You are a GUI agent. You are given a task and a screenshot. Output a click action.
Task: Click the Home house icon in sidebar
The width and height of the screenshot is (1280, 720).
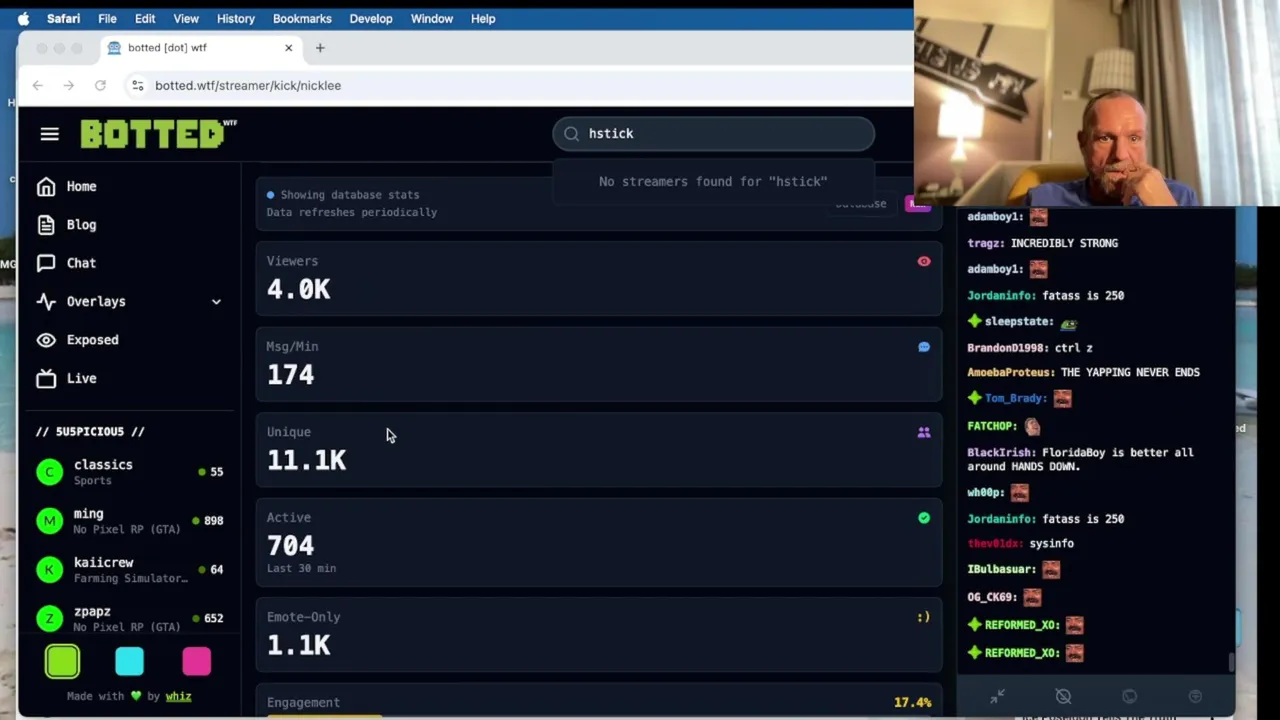tap(46, 187)
